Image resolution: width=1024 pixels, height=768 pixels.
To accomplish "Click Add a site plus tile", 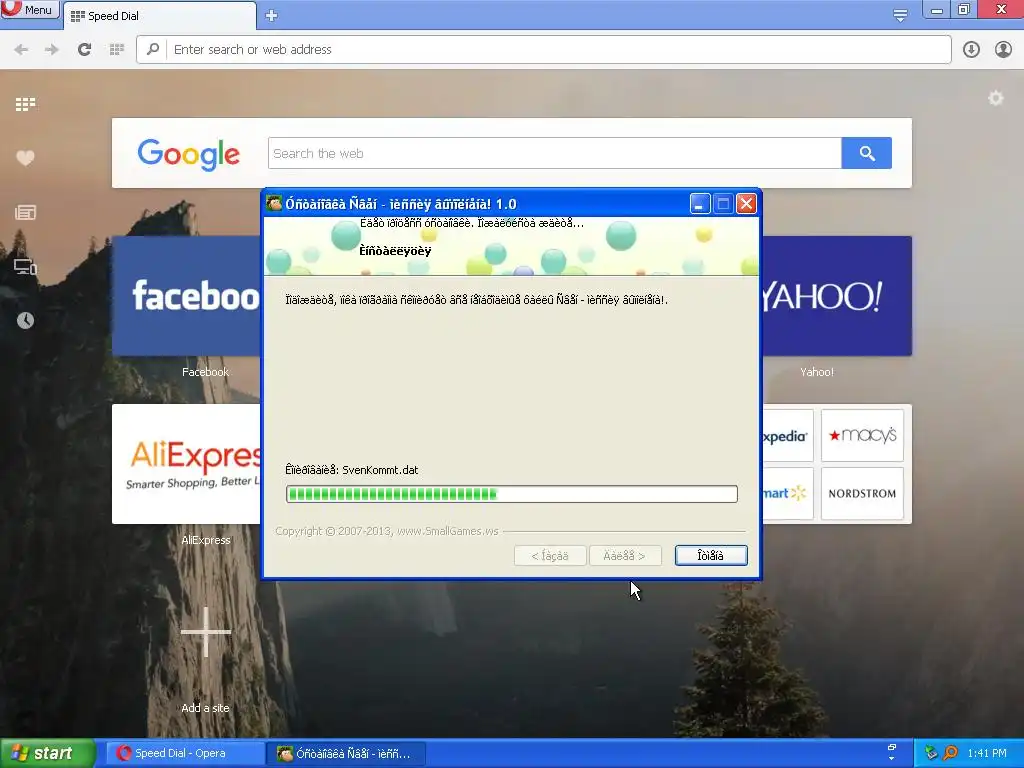I will point(206,632).
